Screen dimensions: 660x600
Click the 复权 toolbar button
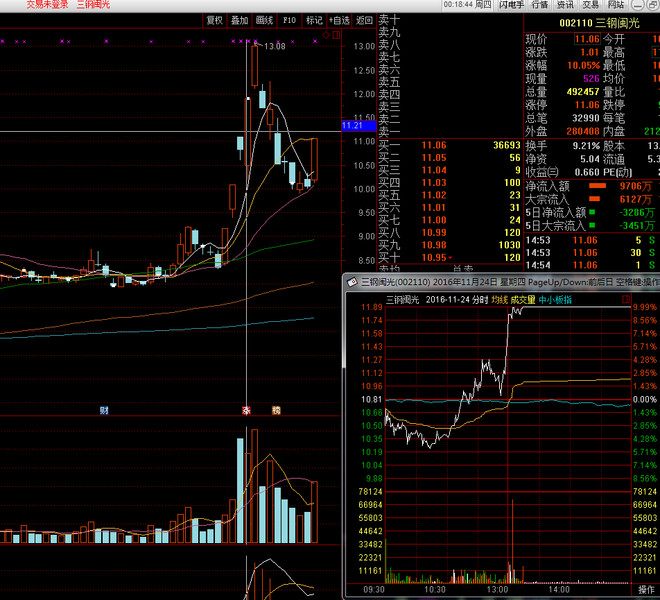click(x=214, y=20)
